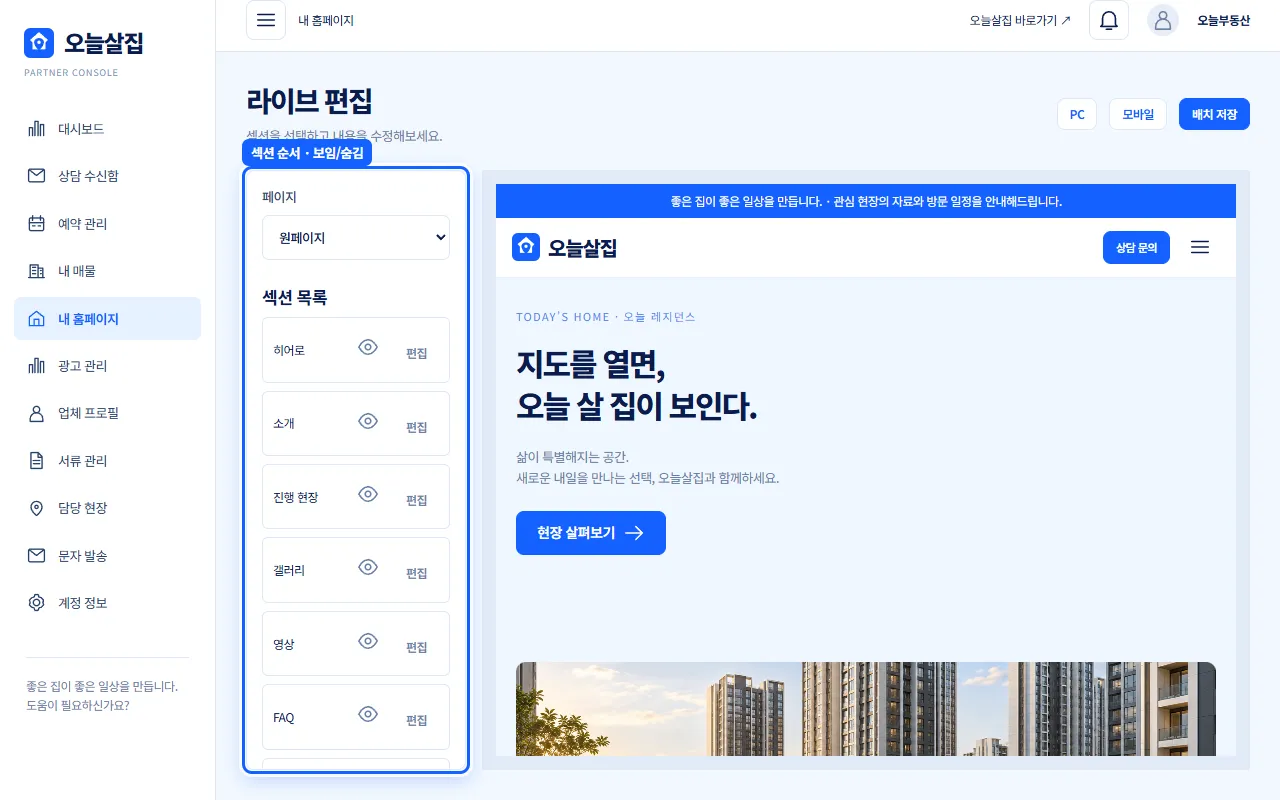Image resolution: width=1280 pixels, height=800 pixels.
Task: Hide the 진행 현장 section
Action: 368,494
